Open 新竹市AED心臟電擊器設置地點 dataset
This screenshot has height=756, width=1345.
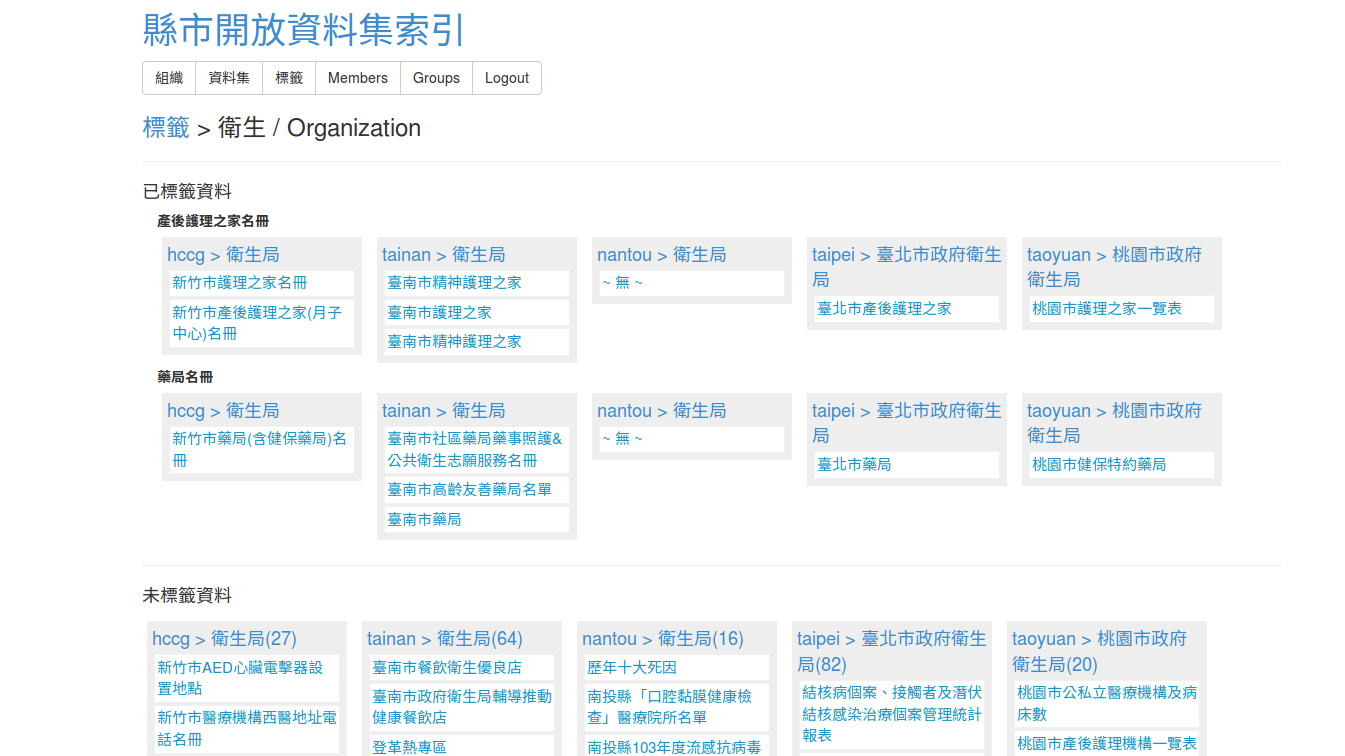click(x=240, y=678)
